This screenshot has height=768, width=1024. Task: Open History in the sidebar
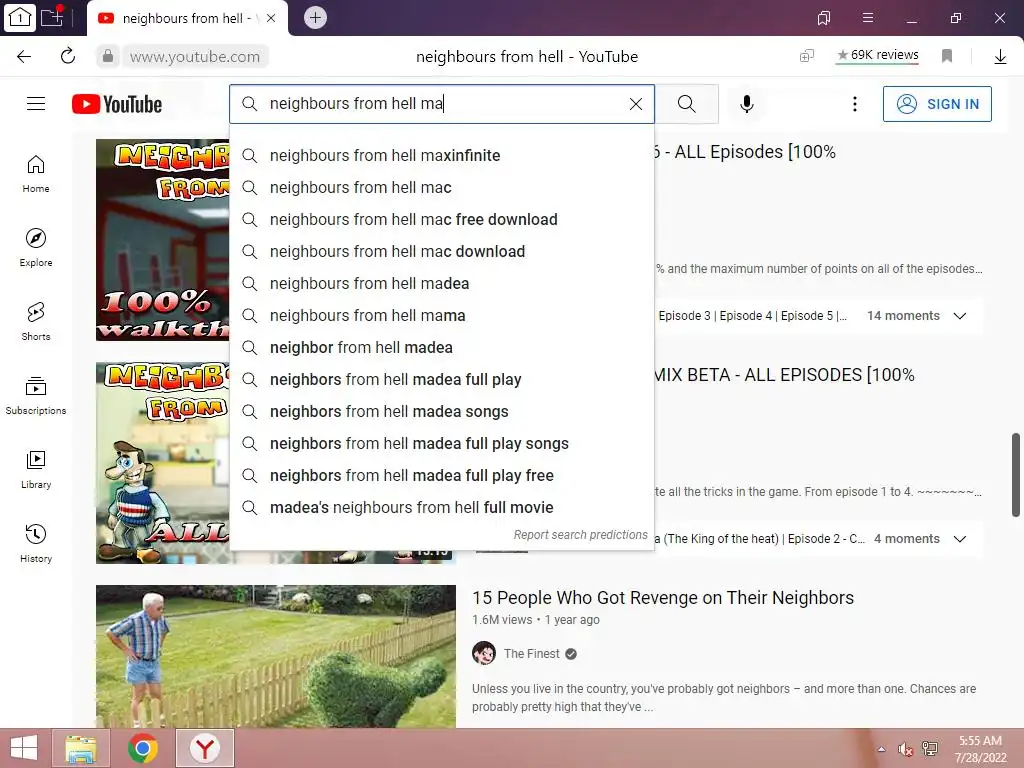click(36, 543)
